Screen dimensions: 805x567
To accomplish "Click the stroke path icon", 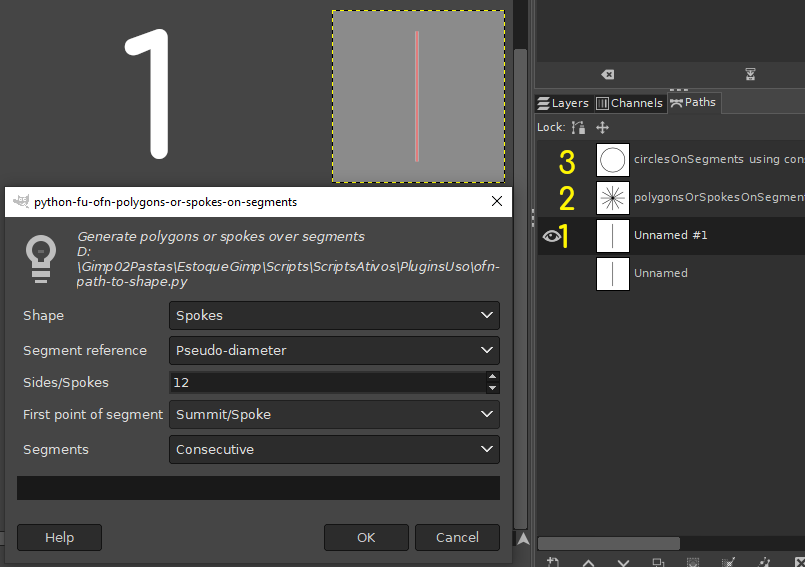I will (x=763, y=562).
